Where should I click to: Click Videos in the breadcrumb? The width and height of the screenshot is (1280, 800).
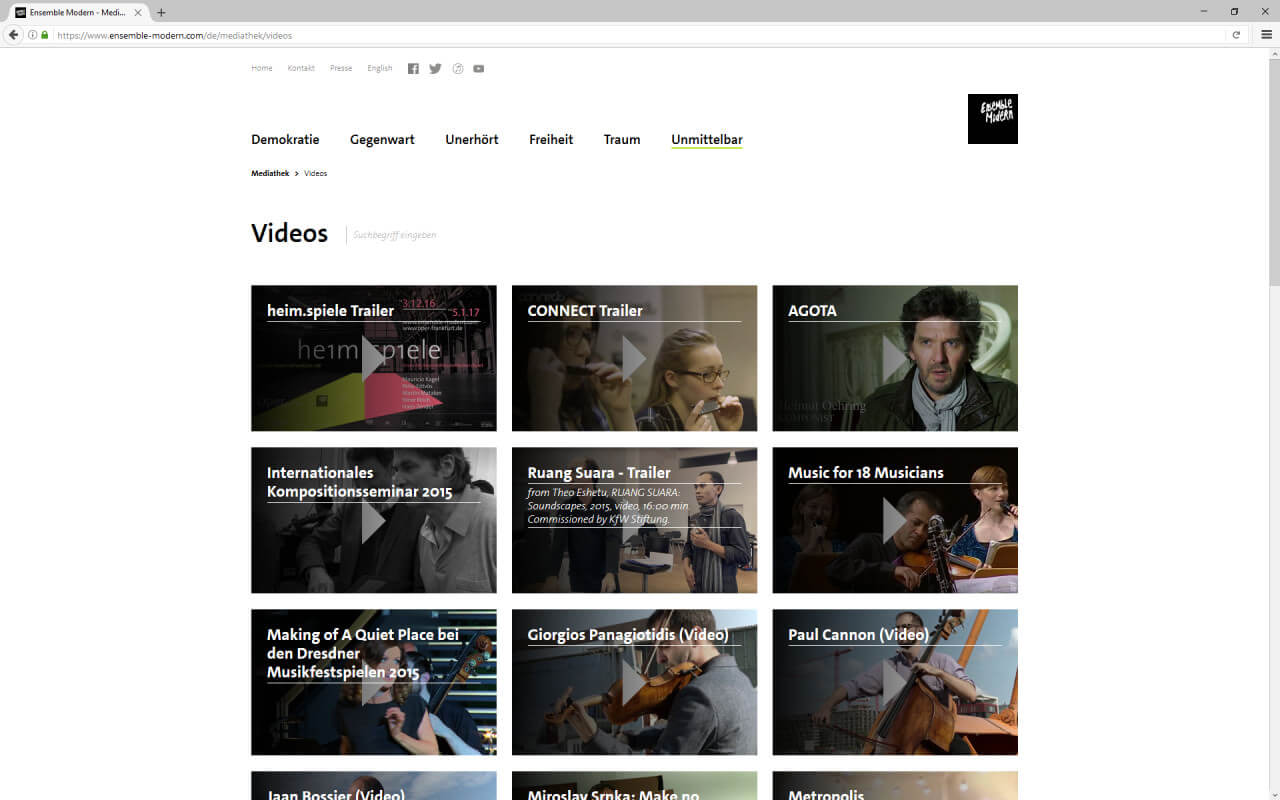point(316,174)
